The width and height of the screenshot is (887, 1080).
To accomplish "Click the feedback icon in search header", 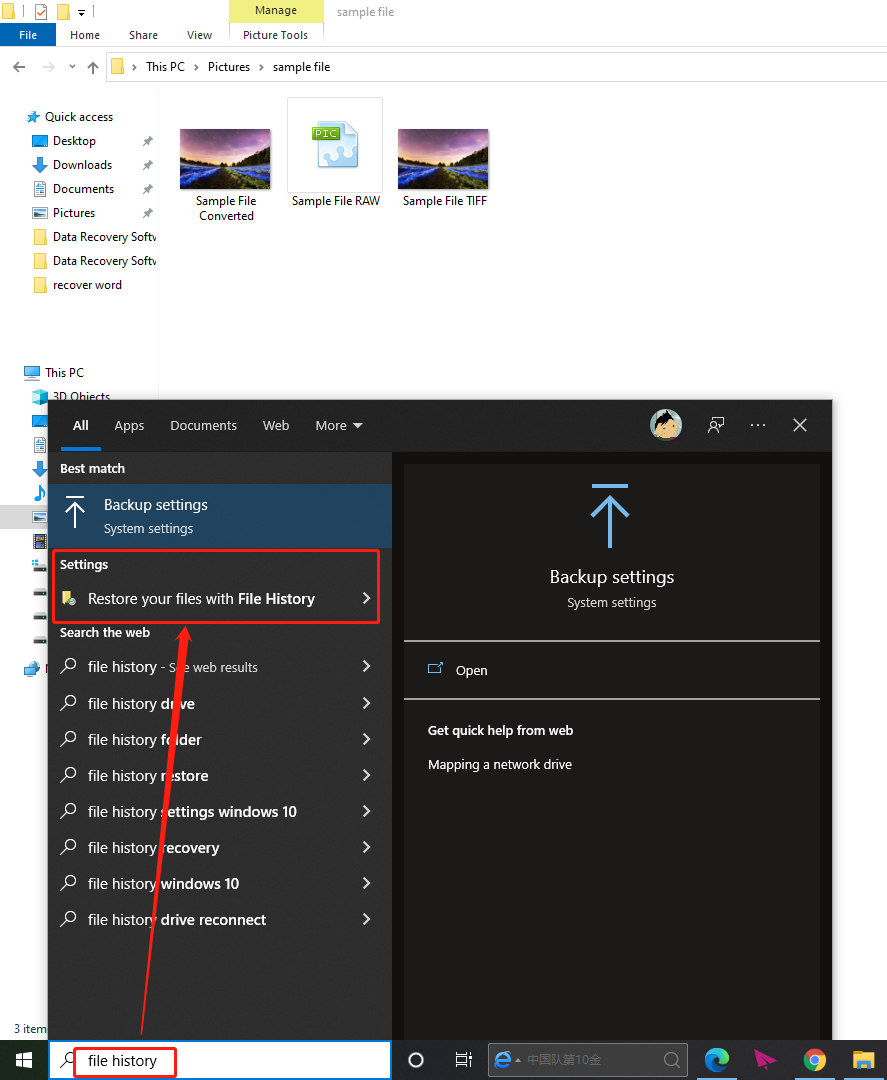I will pyautogui.click(x=716, y=425).
